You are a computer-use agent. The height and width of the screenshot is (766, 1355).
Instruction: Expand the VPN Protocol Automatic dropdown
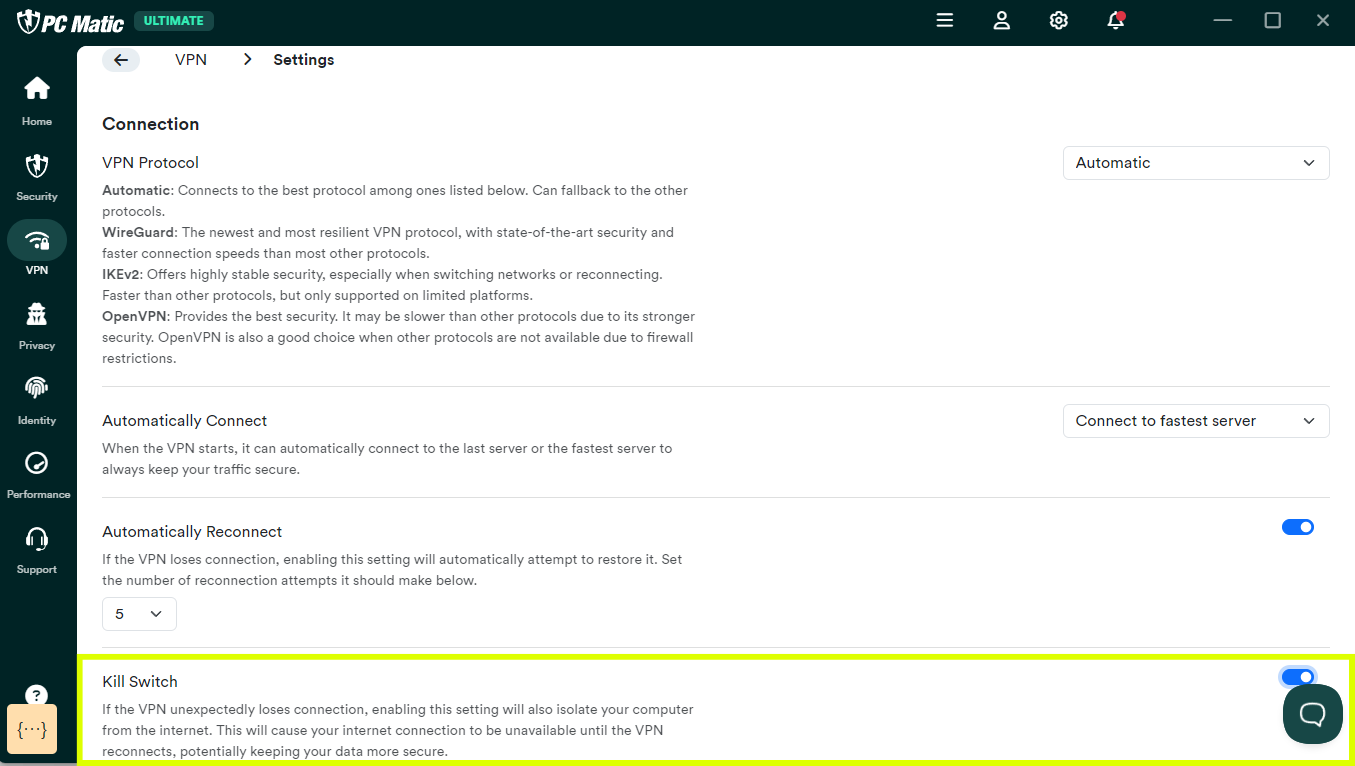coord(1195,163)
